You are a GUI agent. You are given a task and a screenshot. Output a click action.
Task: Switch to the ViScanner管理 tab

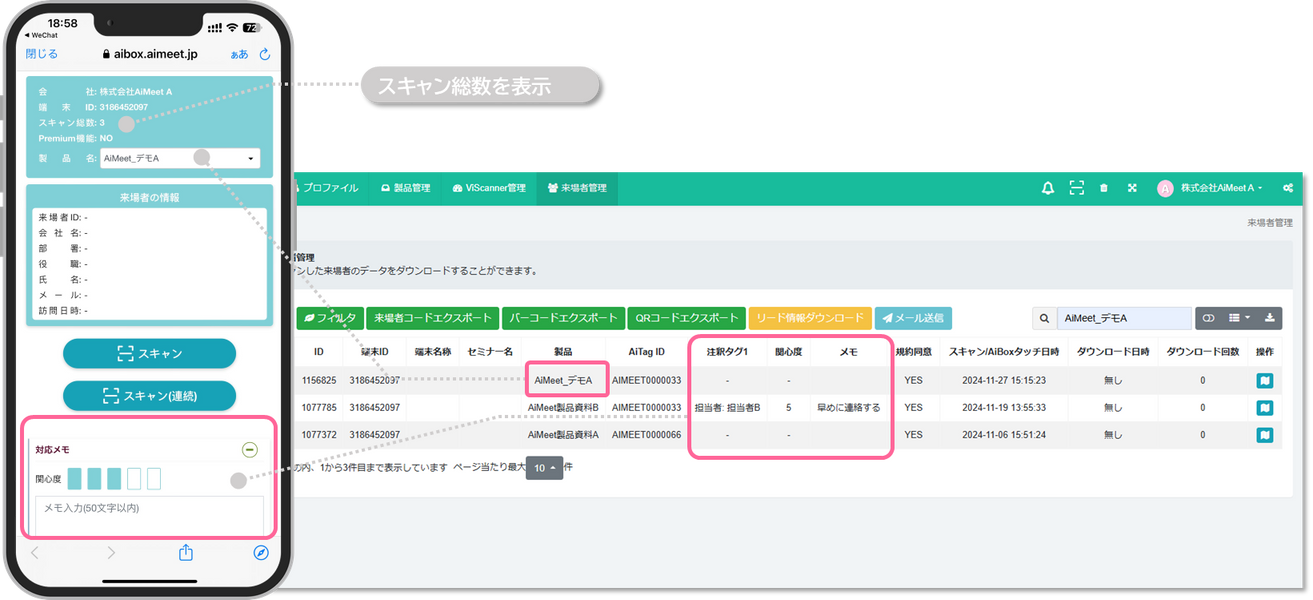point(489,188)
